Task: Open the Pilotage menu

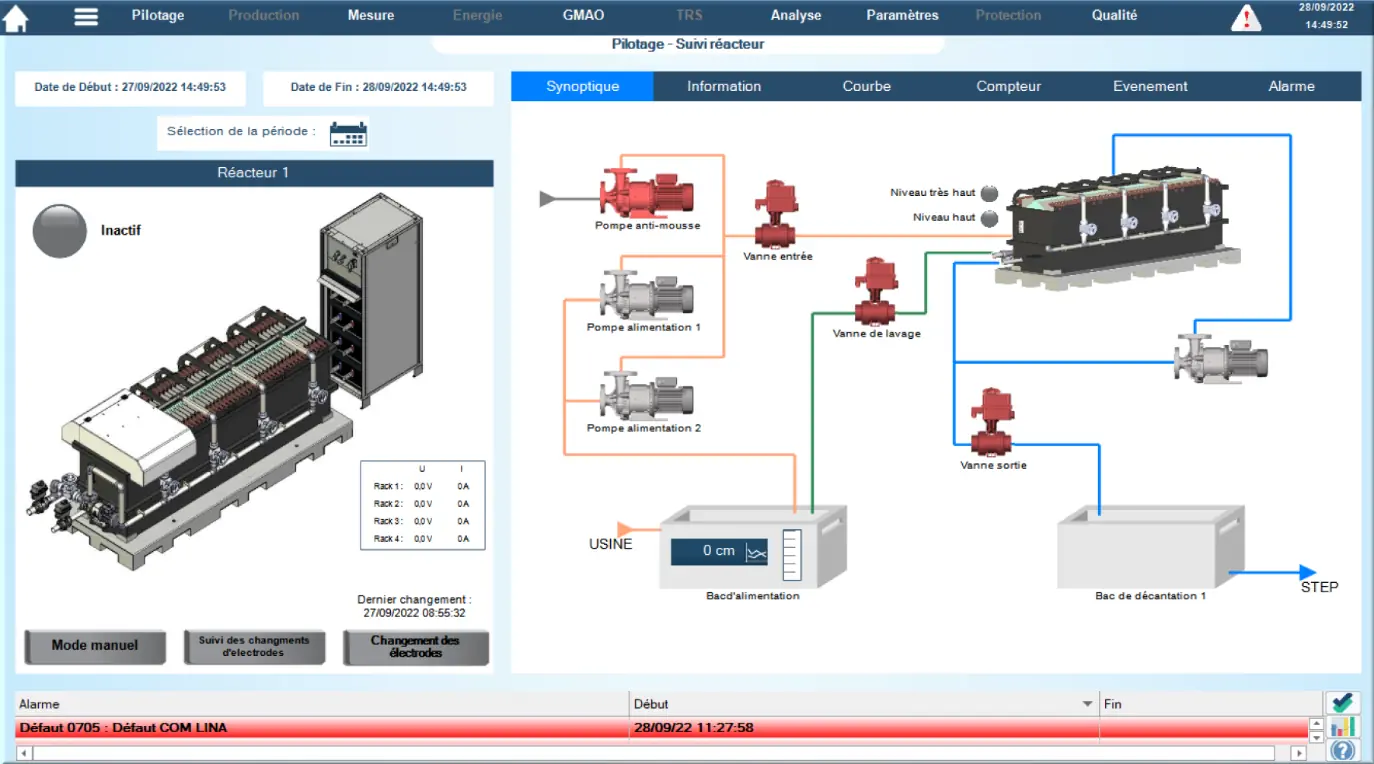Action: pyautogui.click(x=158, y=15)
